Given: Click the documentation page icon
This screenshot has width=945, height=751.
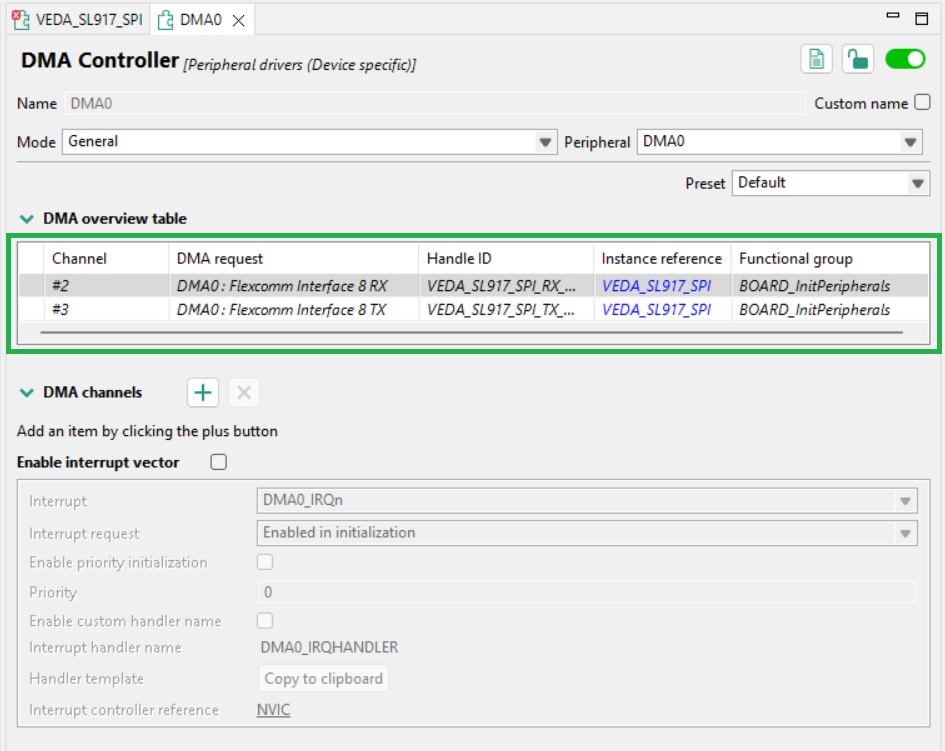Looking at the screenshot, I should (817, 60).
